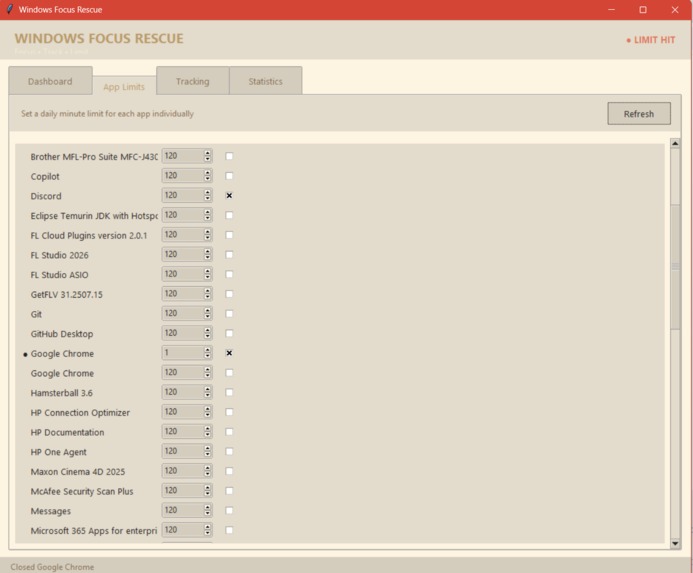Click the Git app label
Image resolution: width=693 pixels, height=573 pixels.
click(x=36, y=314)
